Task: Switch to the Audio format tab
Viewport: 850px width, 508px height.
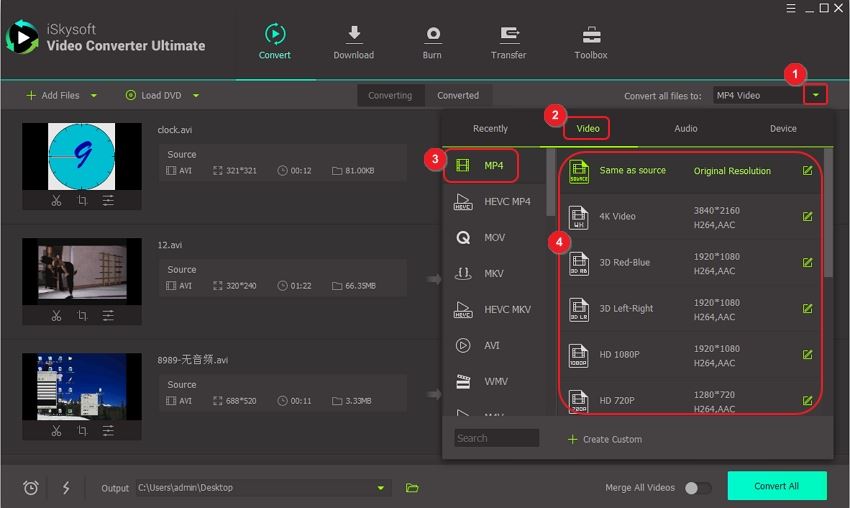Action: tap(686, 129)
